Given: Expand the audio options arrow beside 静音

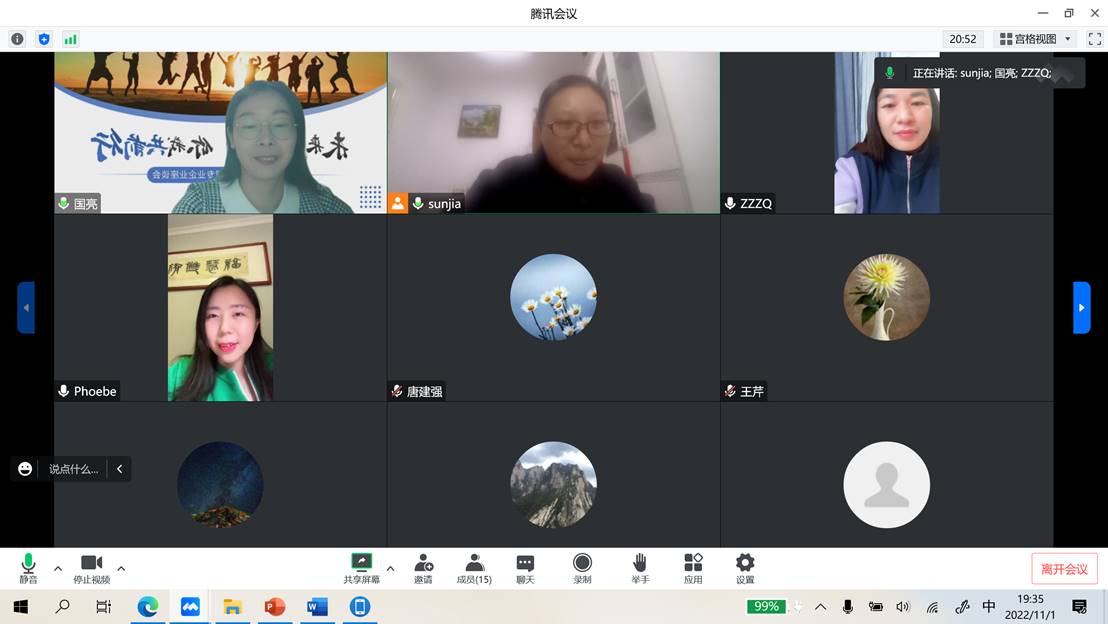Looking at the screenshot, I should [x=57, y=568].
